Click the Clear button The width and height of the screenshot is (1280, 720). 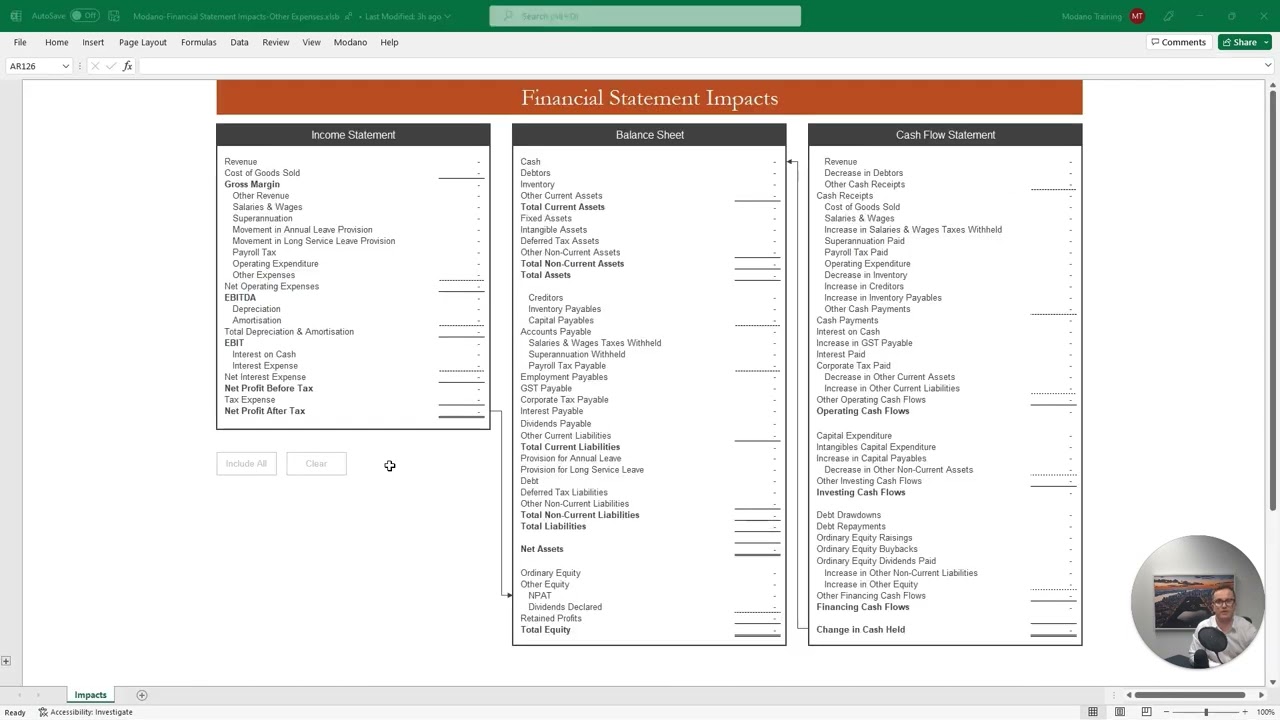[316, 464]
